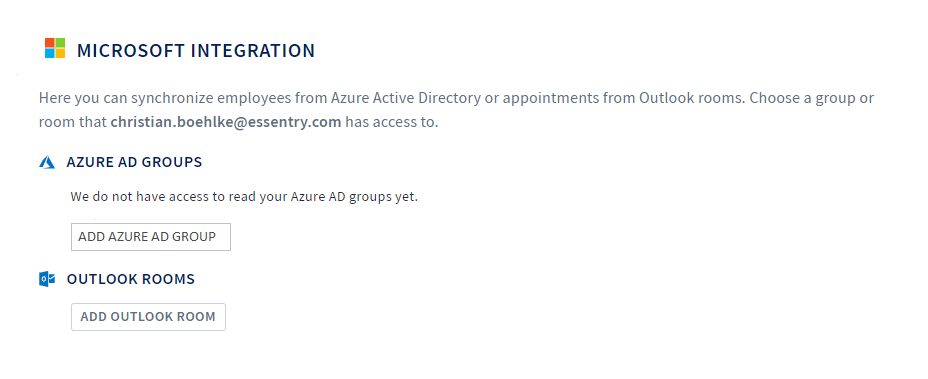Add an Outlook room
Screen dimensions: 928x379
pyautogui.click(x=148, y=317)
